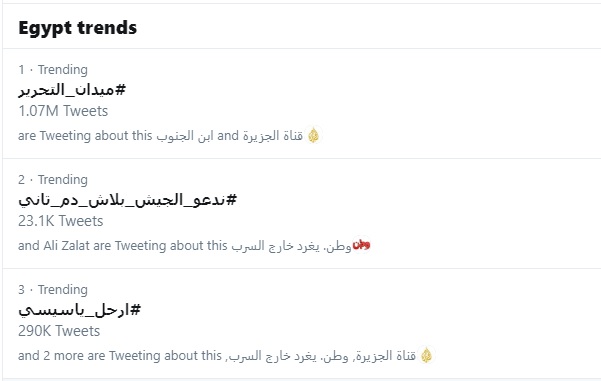Open قناة الجزيرة account in first trend
The image size is (601, 381).
pyautogui.click(x=273, y=136)
